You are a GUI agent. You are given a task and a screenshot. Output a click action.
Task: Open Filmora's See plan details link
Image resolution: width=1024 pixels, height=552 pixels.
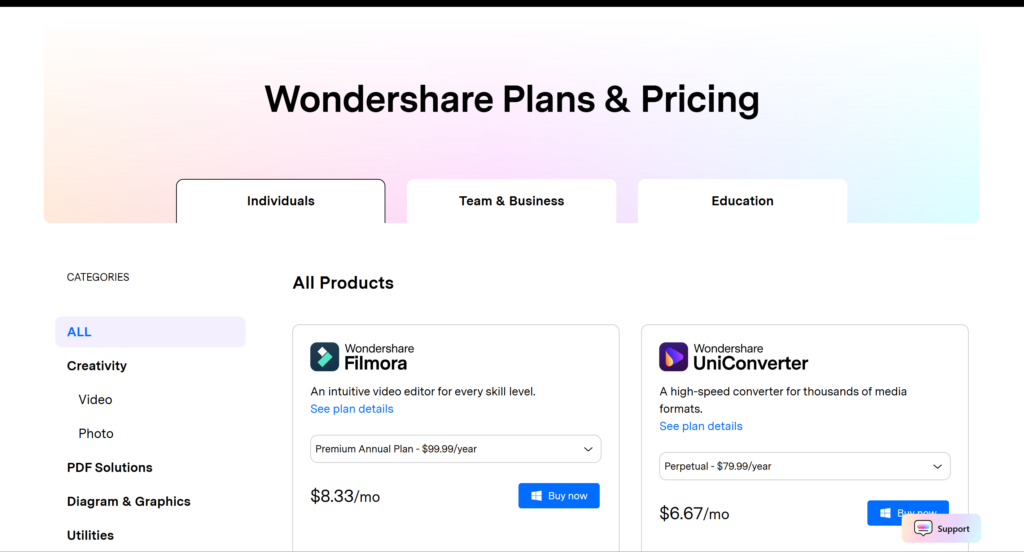pos(352,409)
